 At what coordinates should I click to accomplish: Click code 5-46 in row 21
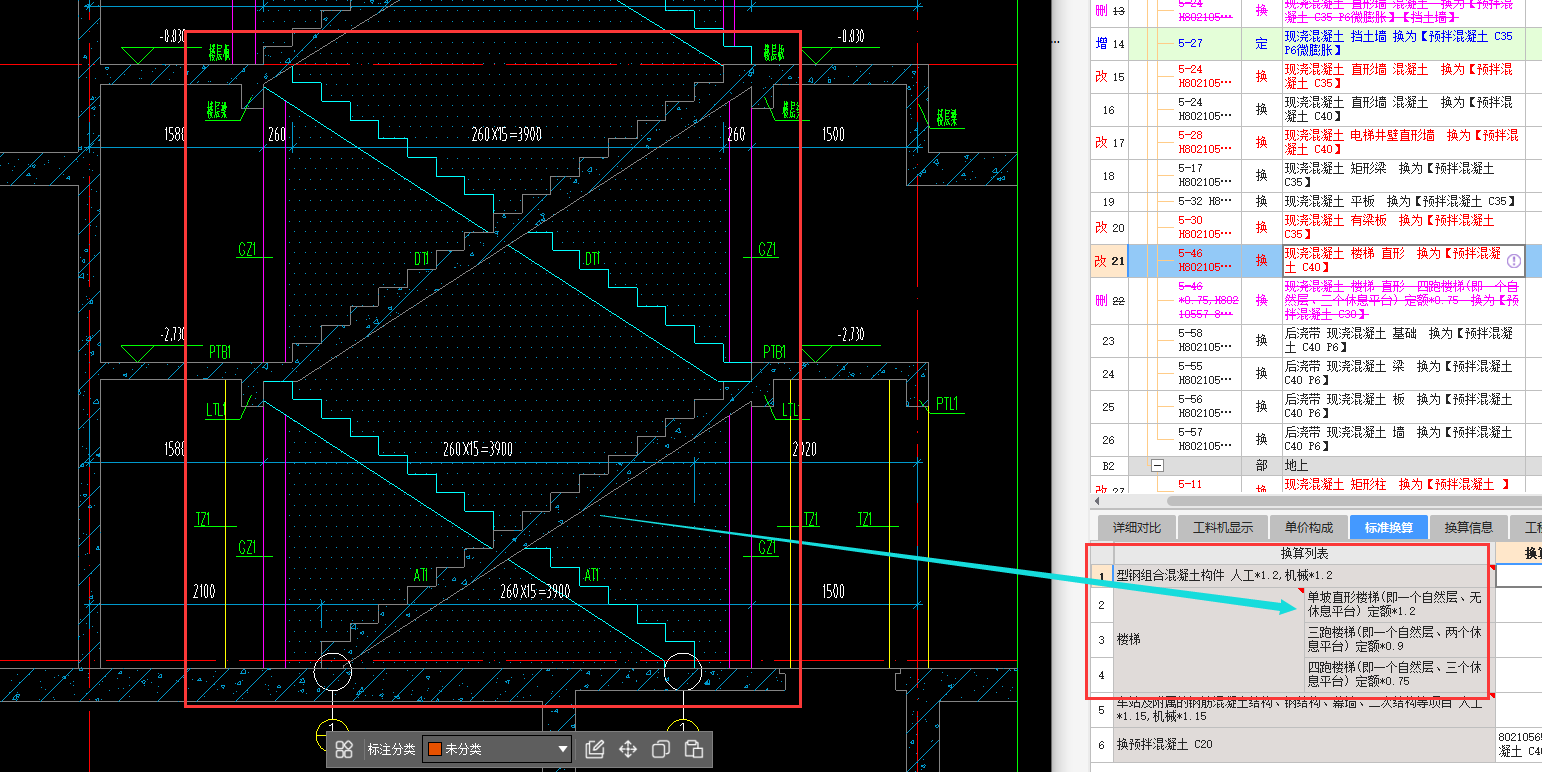click(1190, 254)
